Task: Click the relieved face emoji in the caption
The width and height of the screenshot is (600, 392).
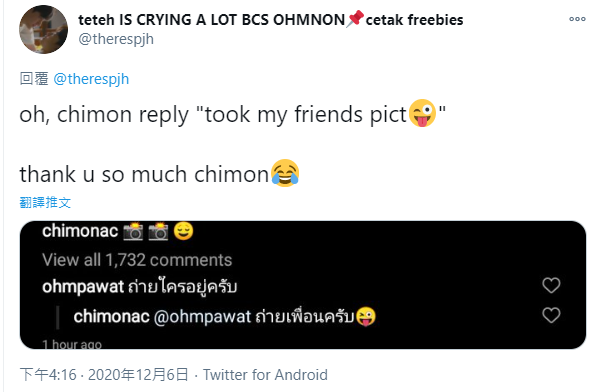Action: click(184, 231)
